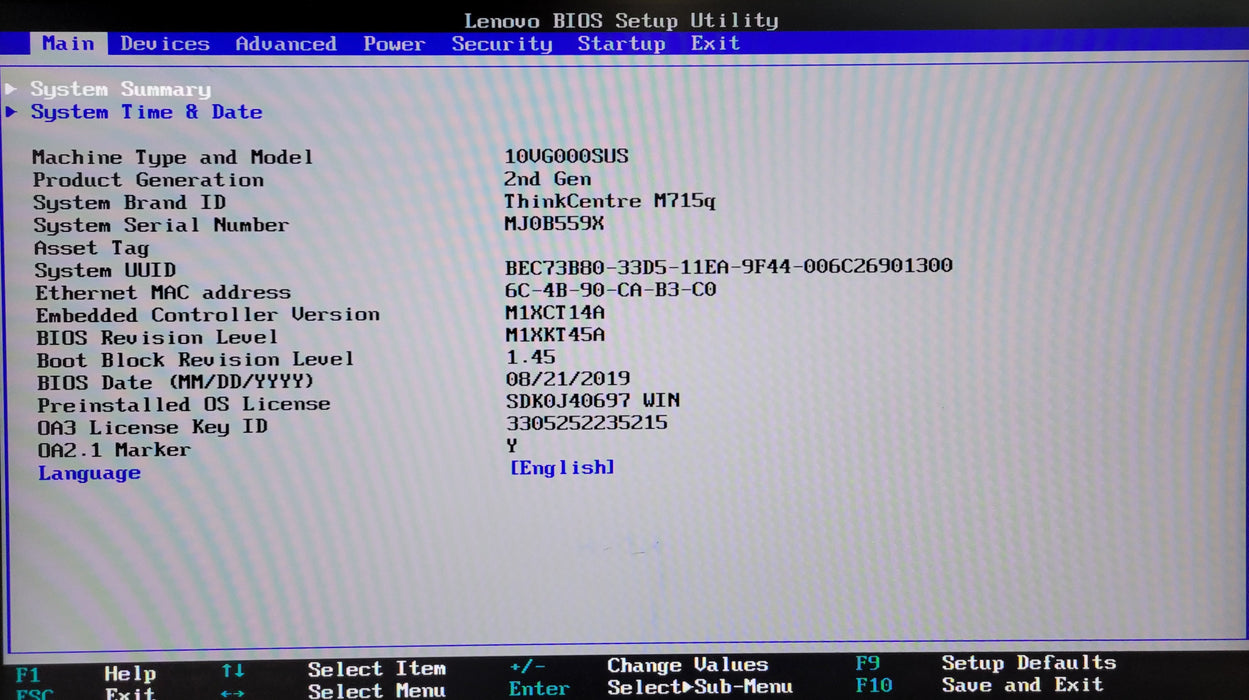Select key ID 3305252235215
The height and width of the screenshot is (700, 1249).
tap(587, 423)
